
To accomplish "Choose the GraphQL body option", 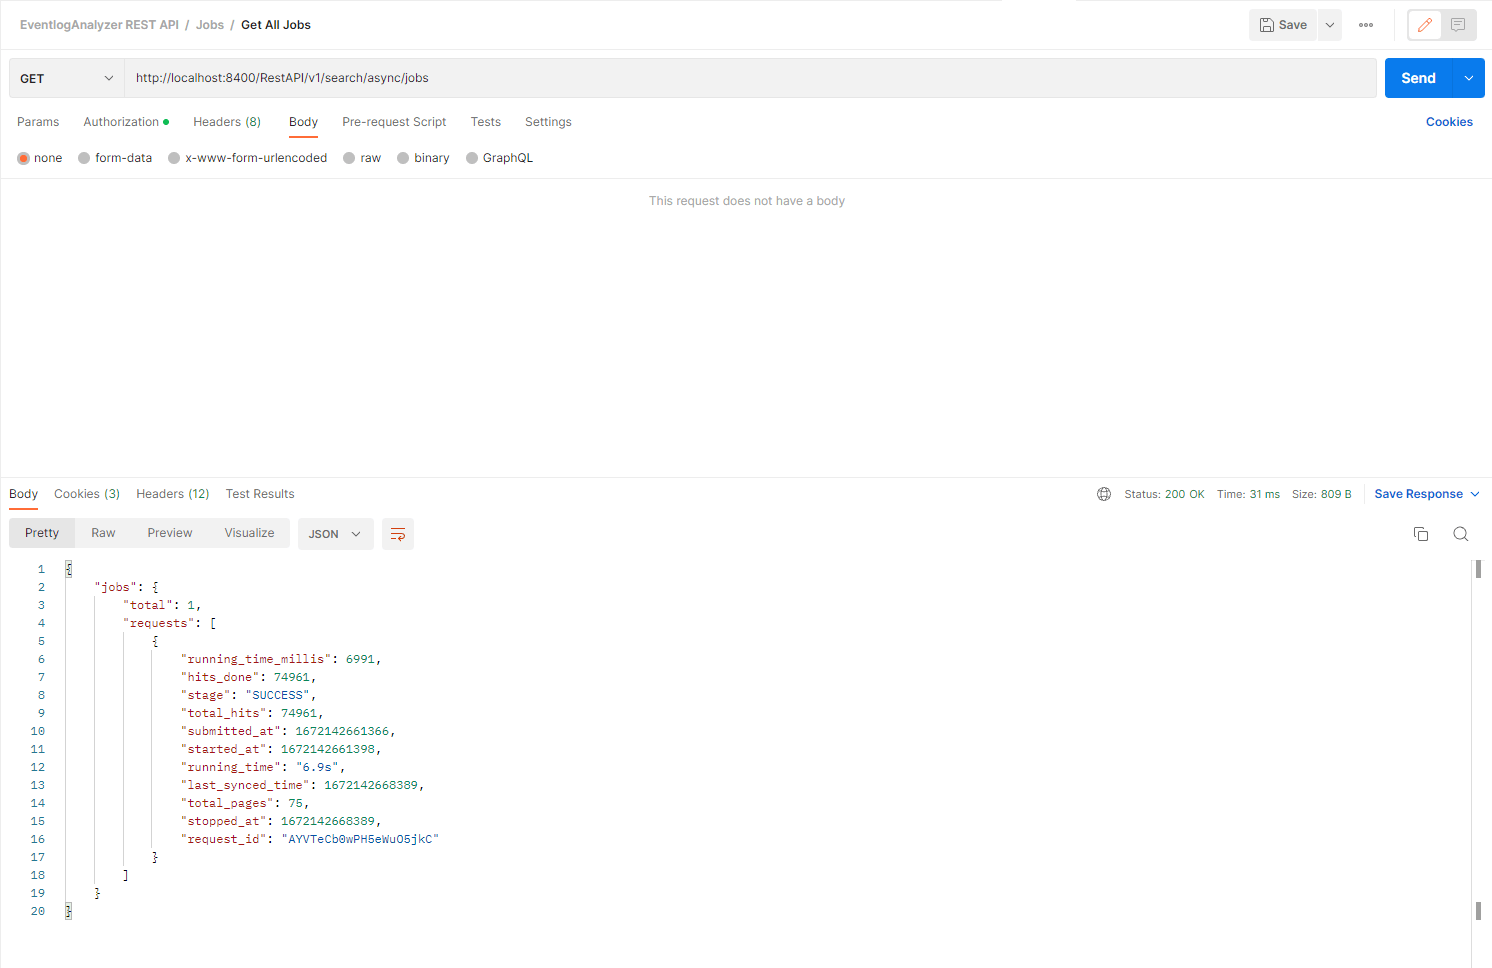I will click(499, 157).
